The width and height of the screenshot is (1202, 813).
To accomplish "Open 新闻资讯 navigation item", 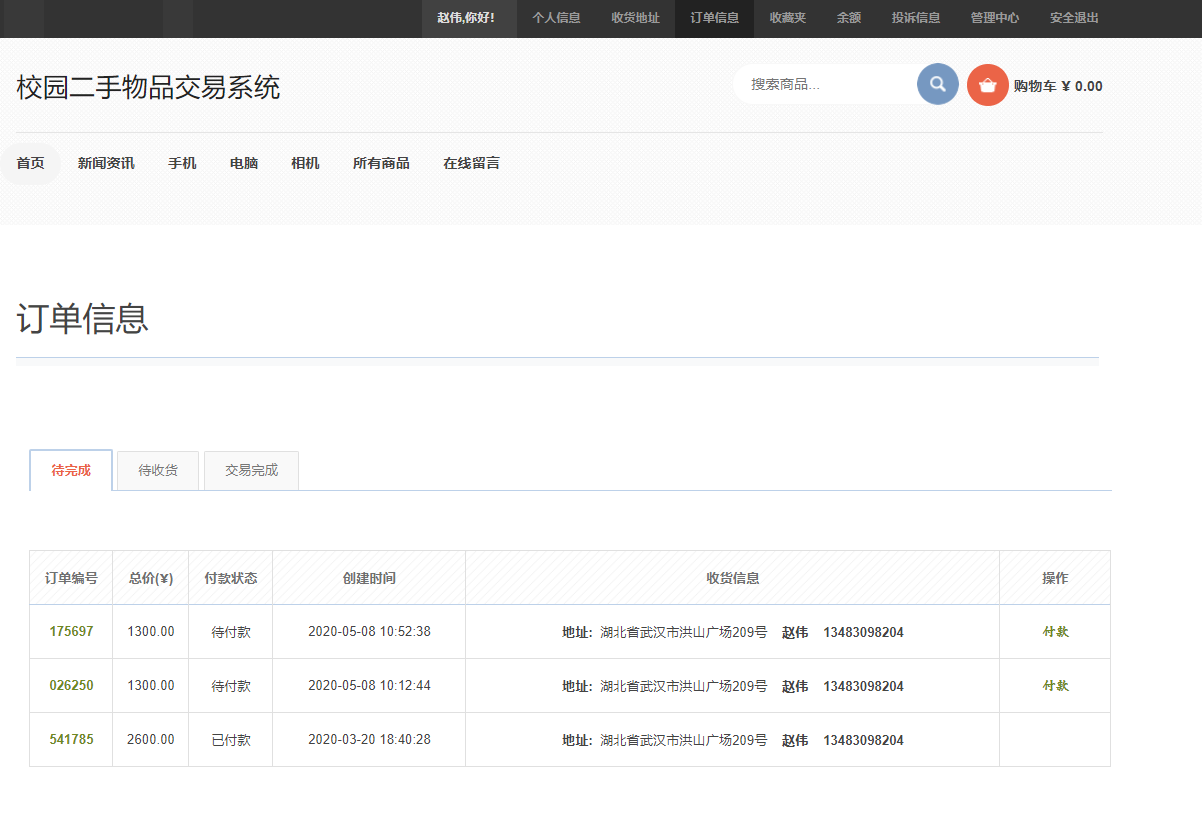I will coord(106,163).
